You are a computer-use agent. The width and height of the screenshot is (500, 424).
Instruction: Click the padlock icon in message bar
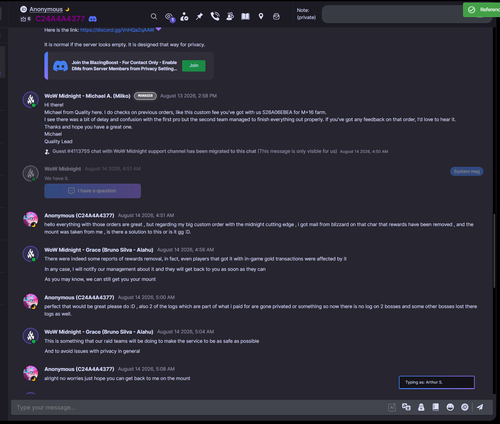click(x=421, y=407)
